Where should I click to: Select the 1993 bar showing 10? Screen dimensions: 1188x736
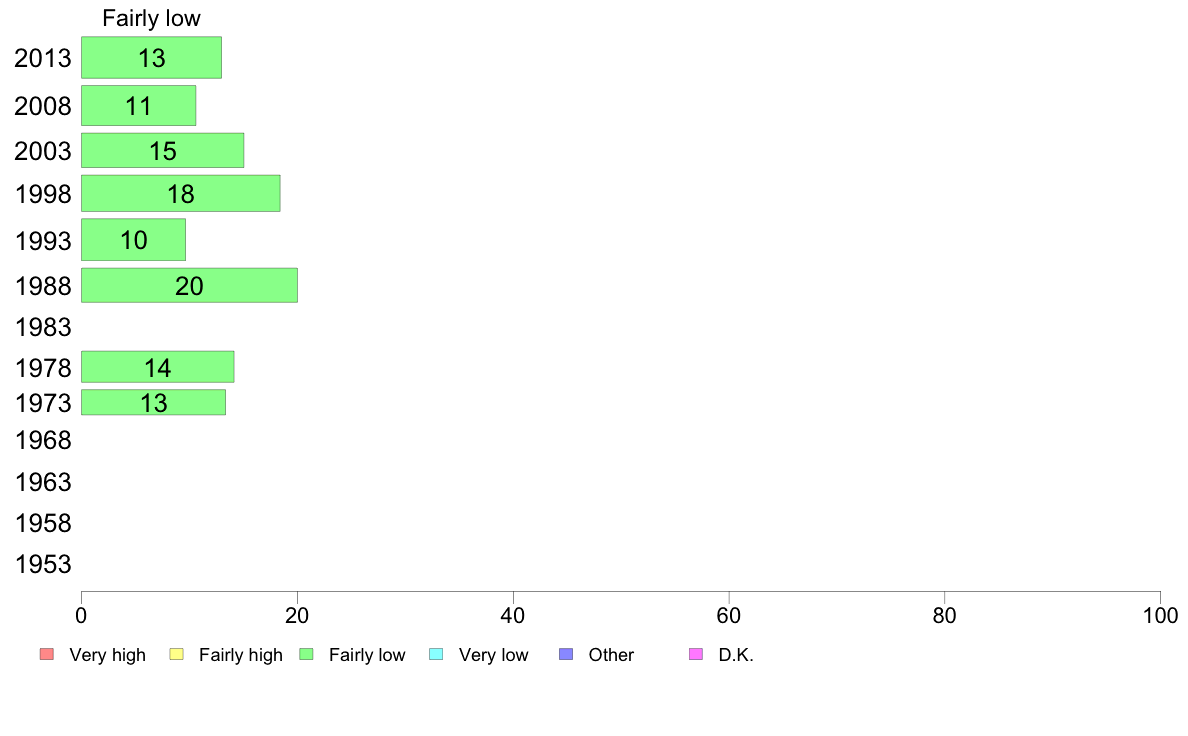point(133,240)
